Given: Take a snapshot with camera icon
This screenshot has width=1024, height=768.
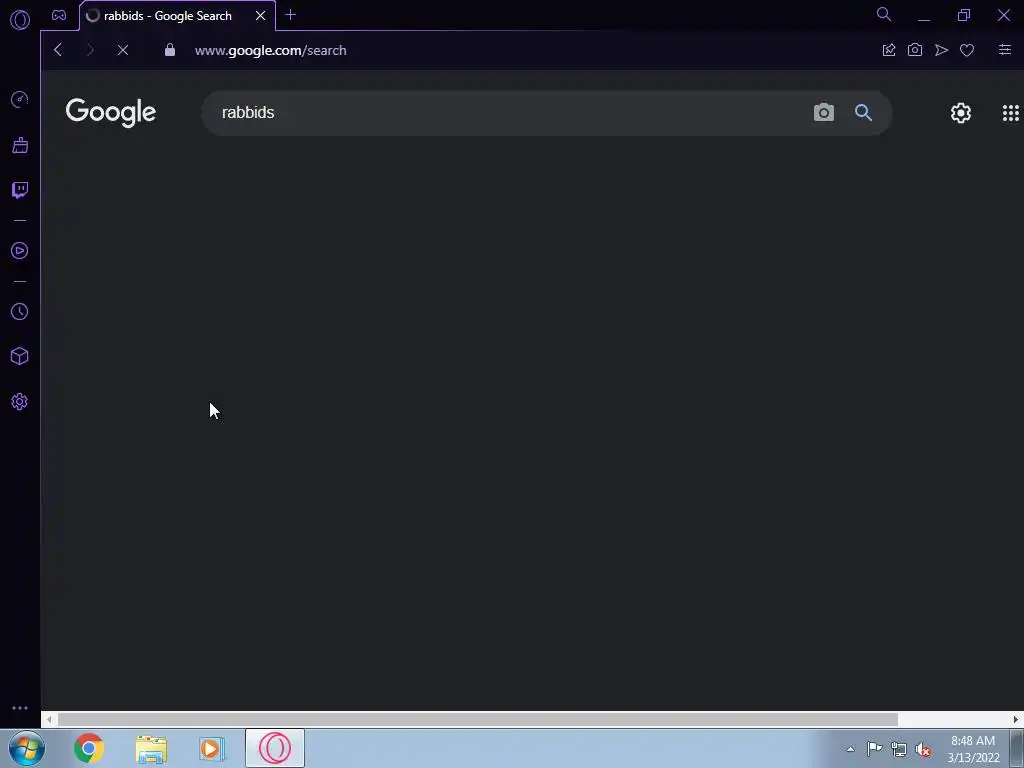Looking at the screenshot, I should coord(915,50).
